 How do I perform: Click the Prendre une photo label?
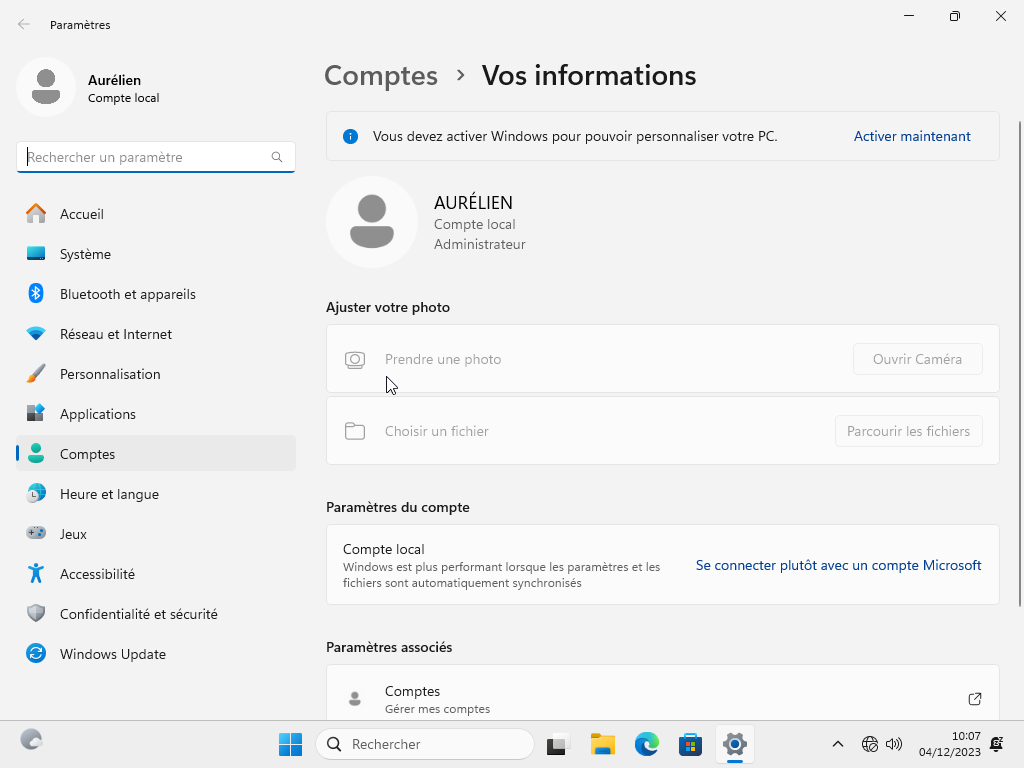(443, 359)
